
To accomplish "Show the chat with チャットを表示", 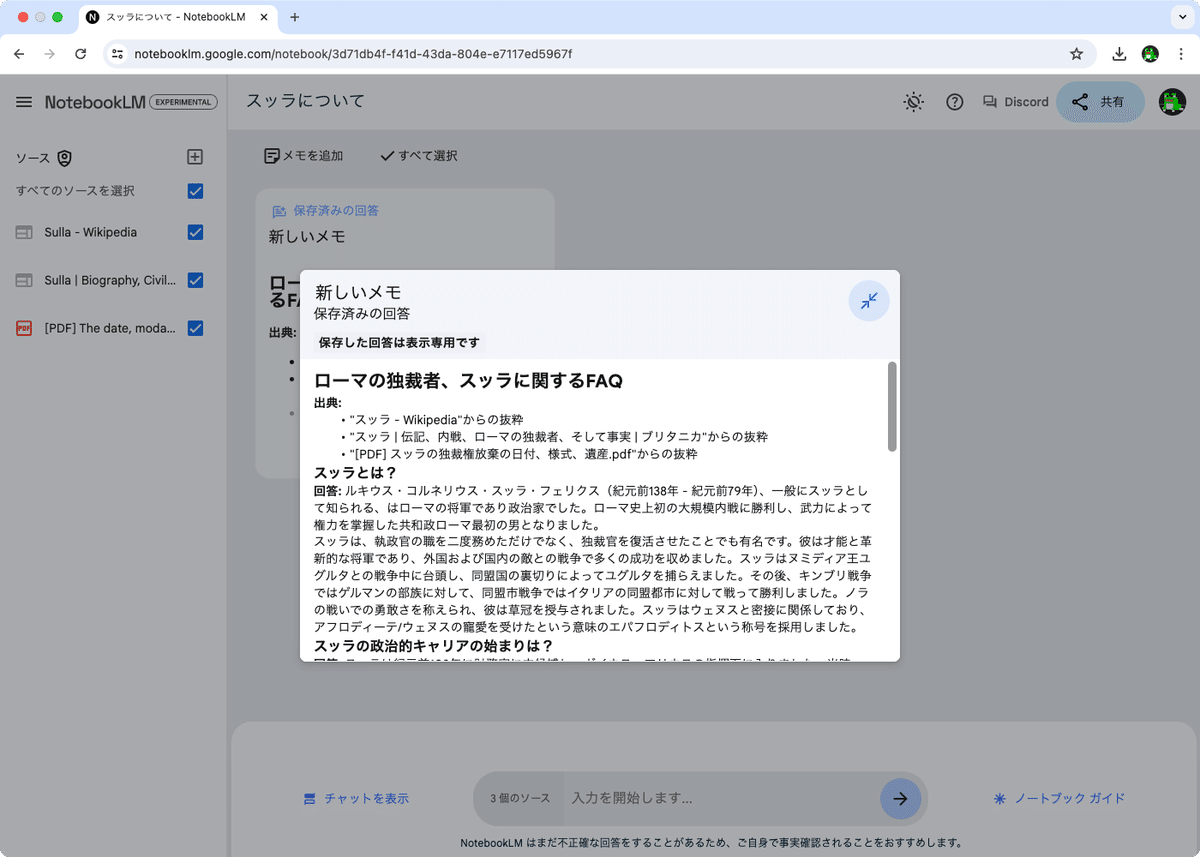I will coord(356,798).
